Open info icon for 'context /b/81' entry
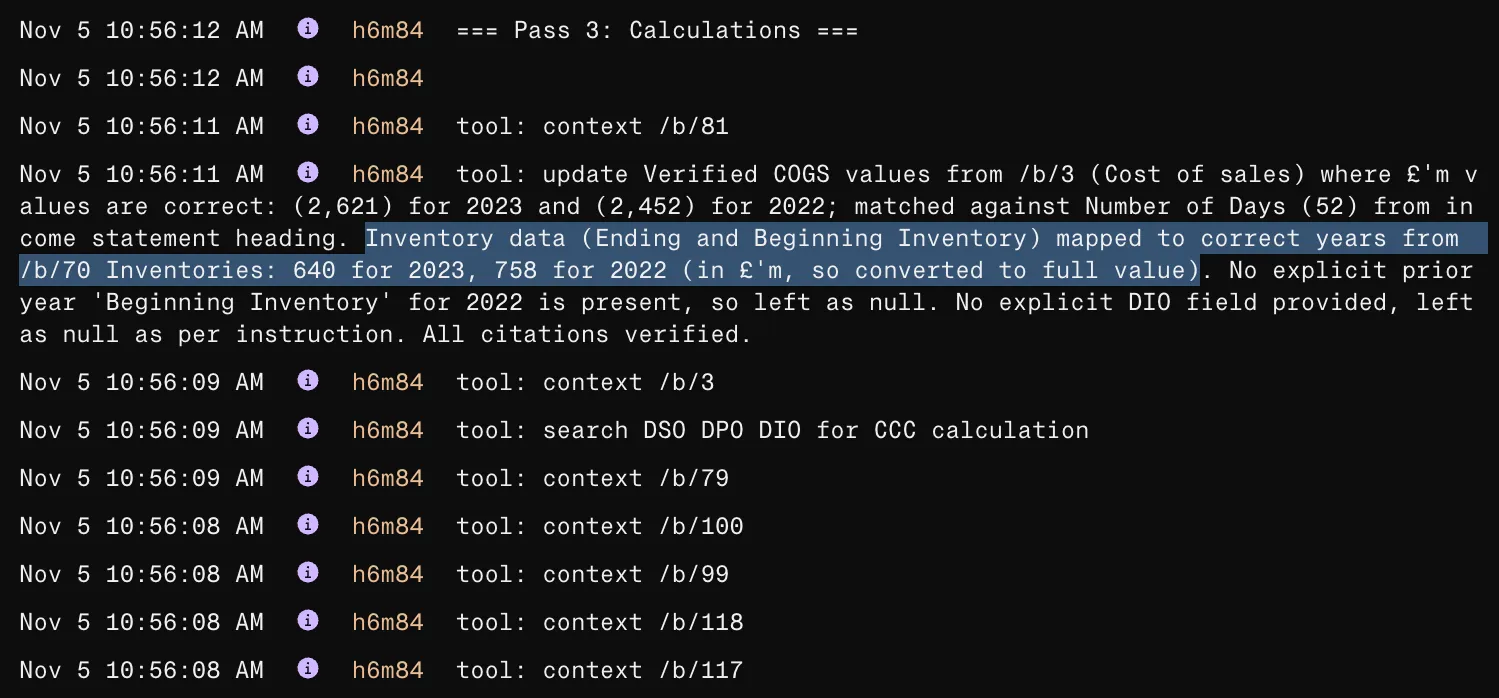The height and width of the screenshot is (698, 1499). (x=308, y=125)
